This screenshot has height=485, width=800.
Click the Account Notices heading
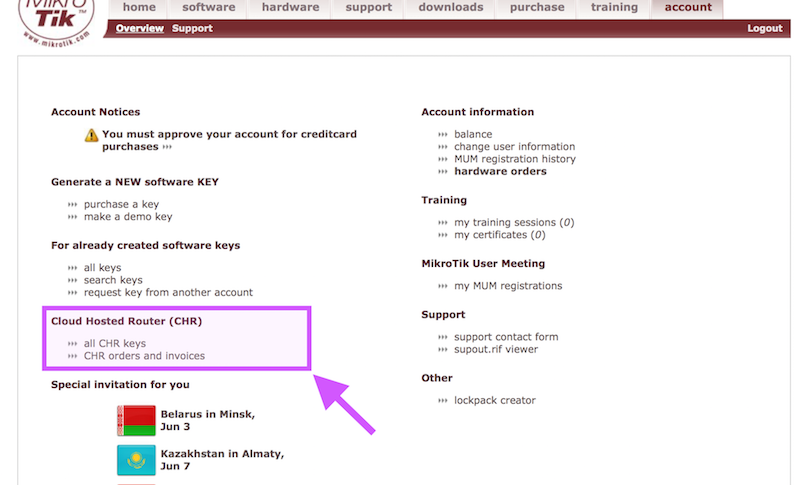[95, 112]
